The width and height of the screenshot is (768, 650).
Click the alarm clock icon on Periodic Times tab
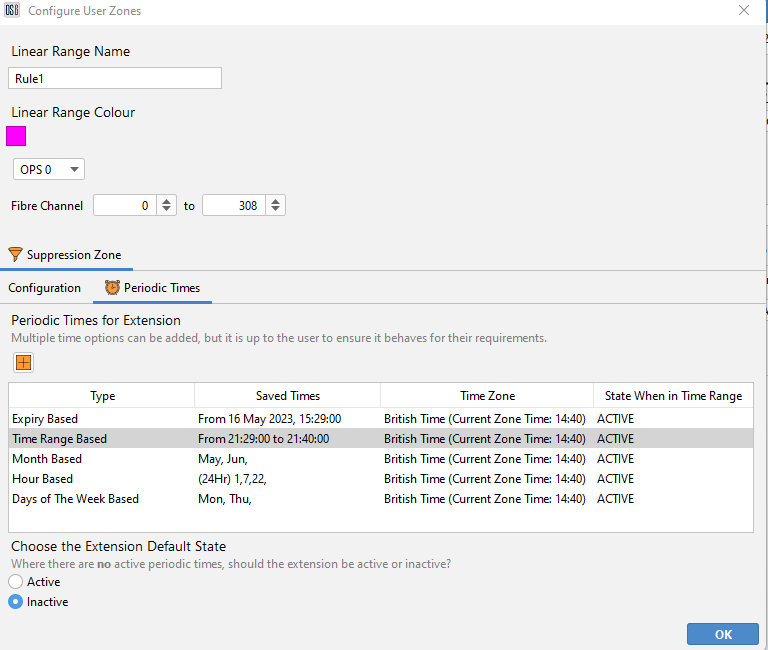[112, 288]
